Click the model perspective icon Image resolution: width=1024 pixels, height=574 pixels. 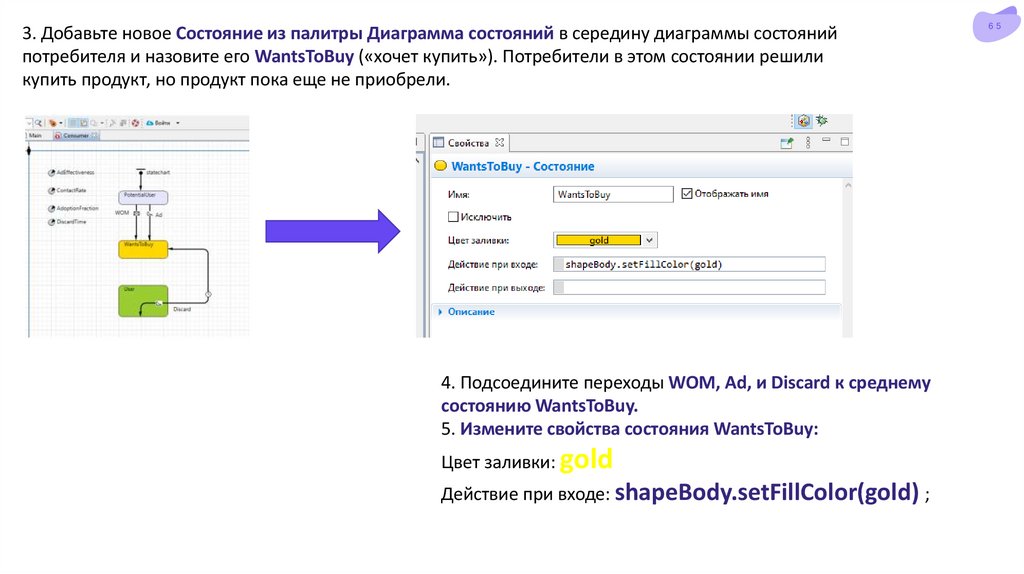tap(804, 121)
